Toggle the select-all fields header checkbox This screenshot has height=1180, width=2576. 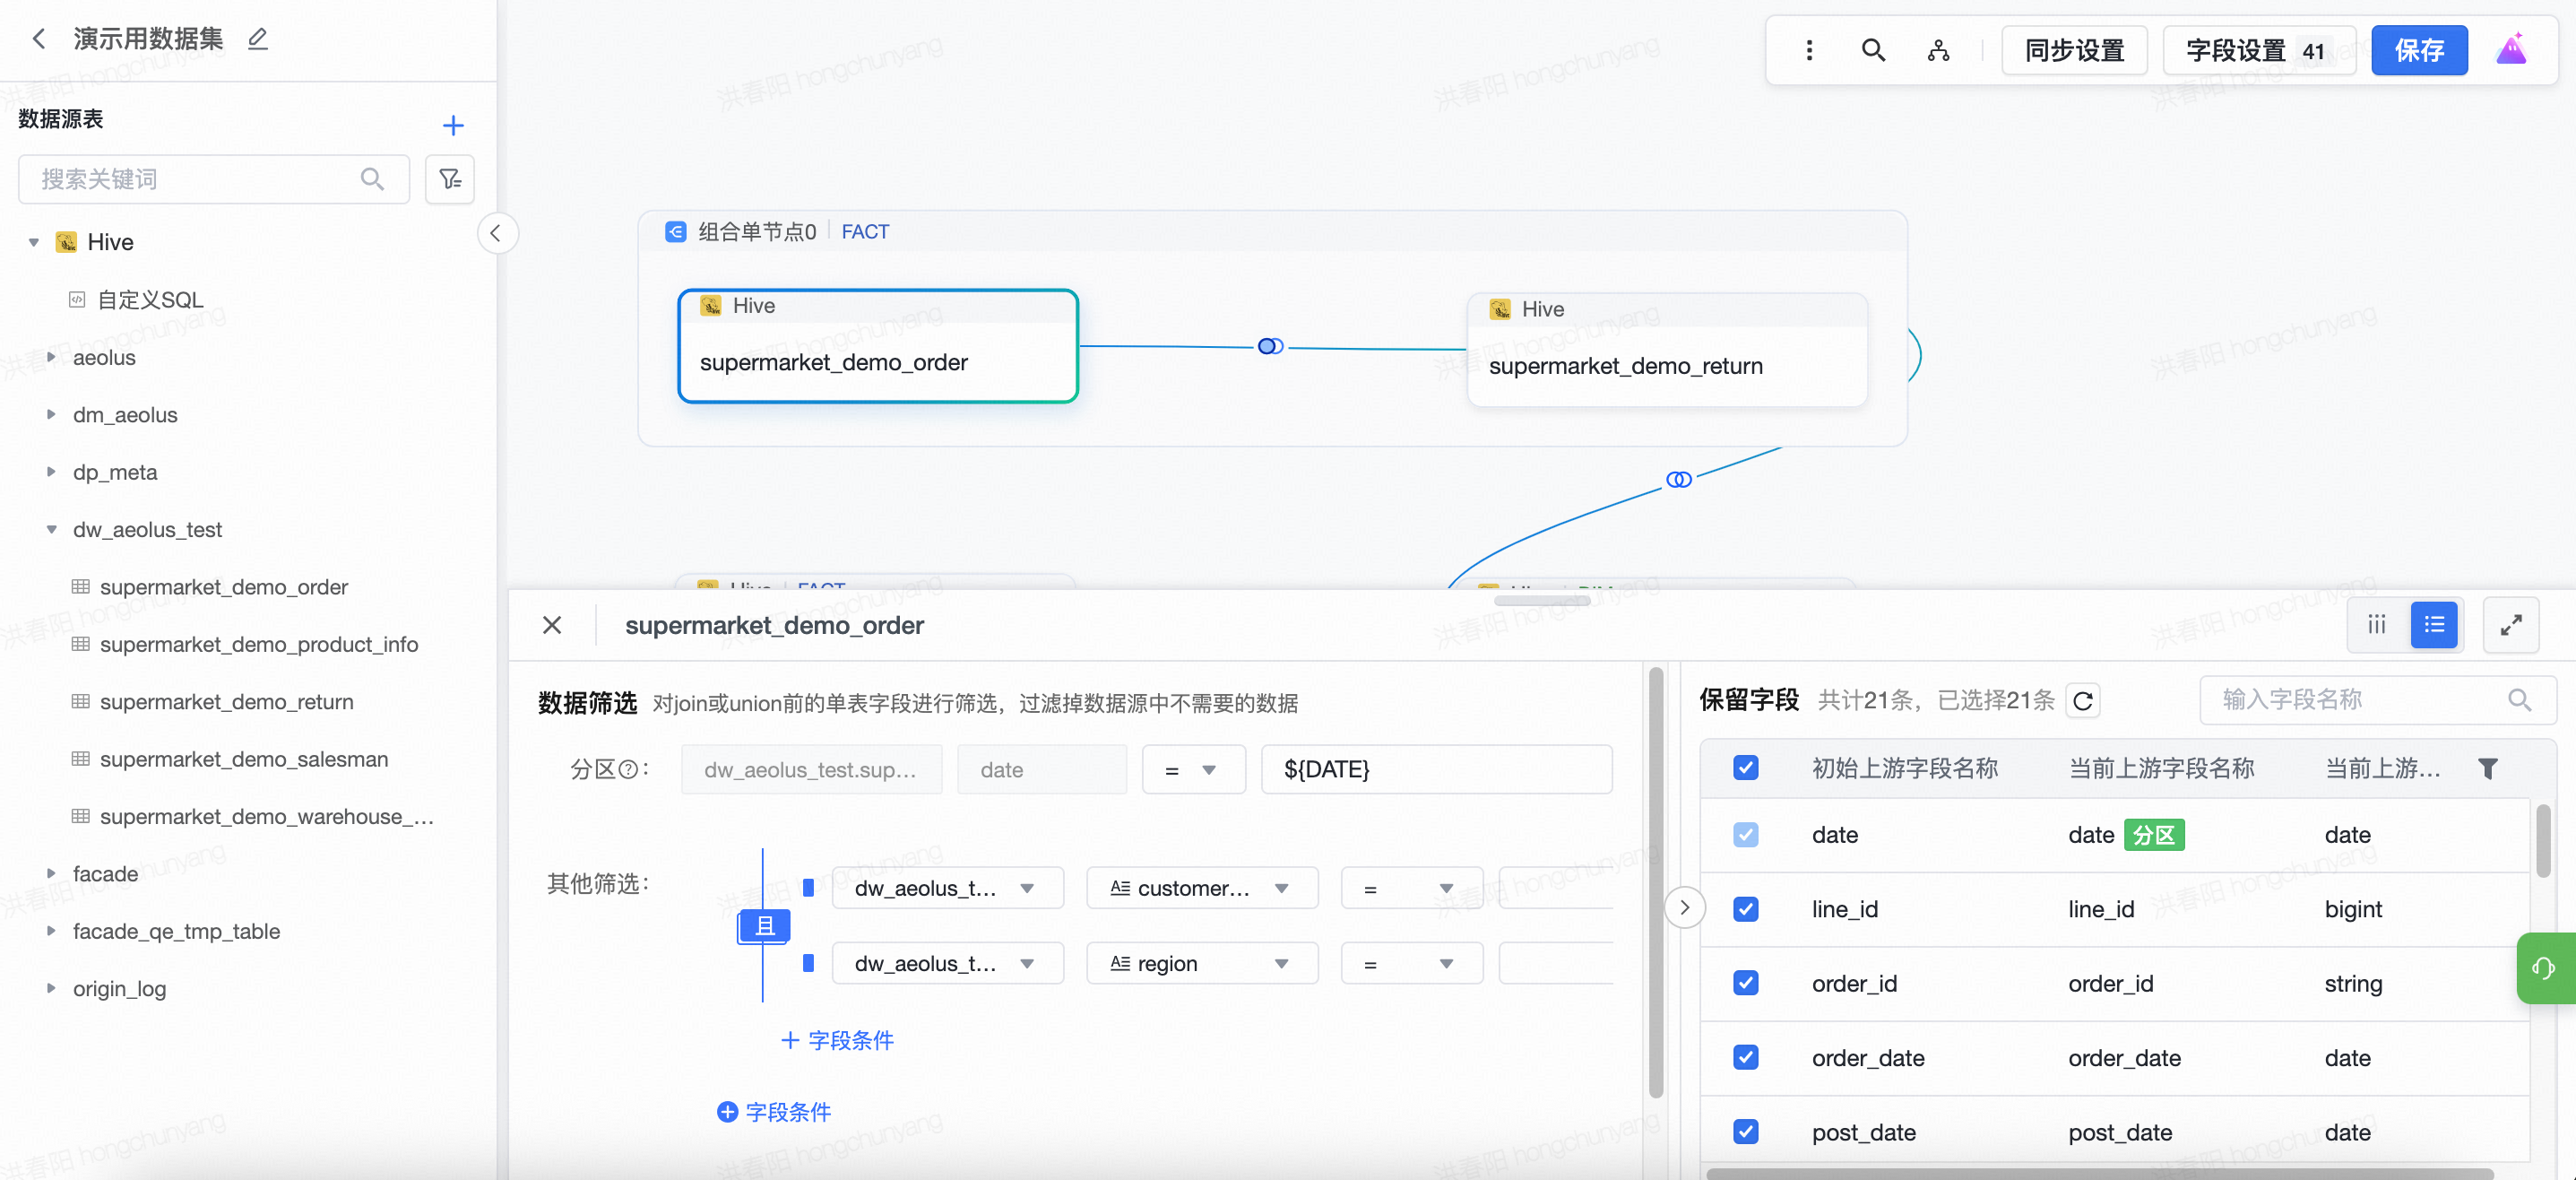1745,768
